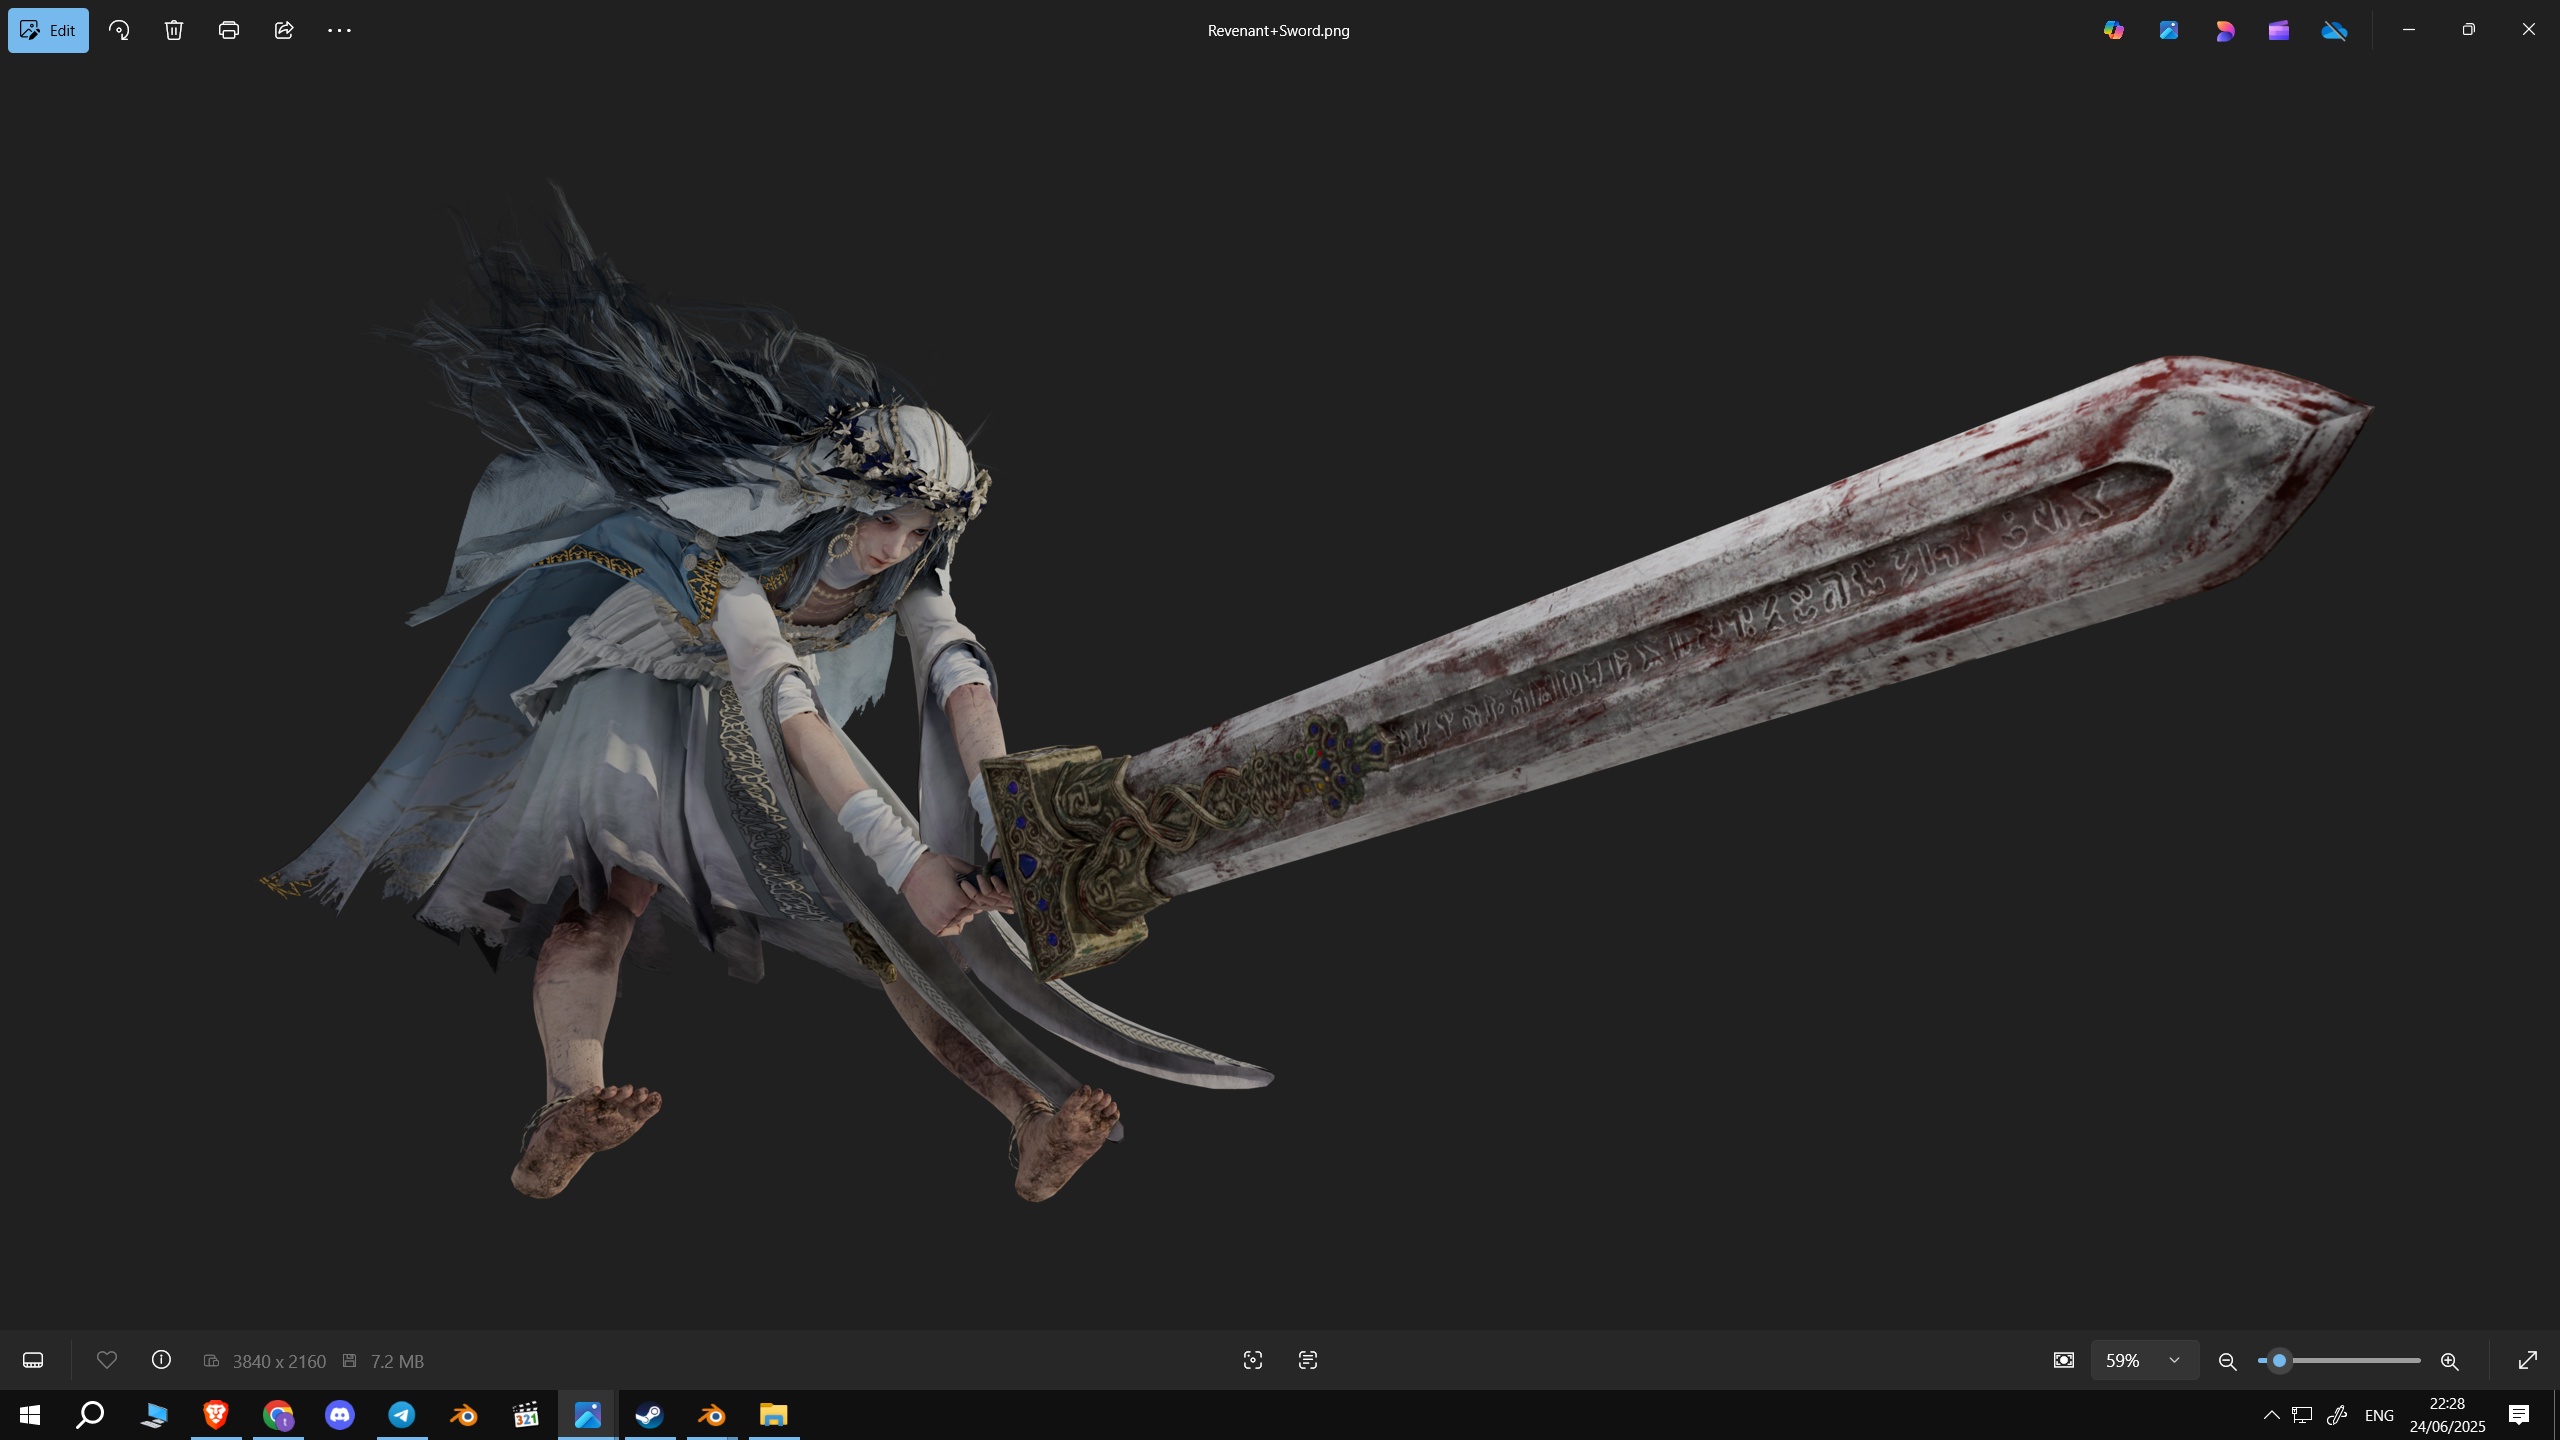Screen dimensions: 2560x1440
Task: Open the This PC computer icon in taskbar
Action: [154, 1415]
